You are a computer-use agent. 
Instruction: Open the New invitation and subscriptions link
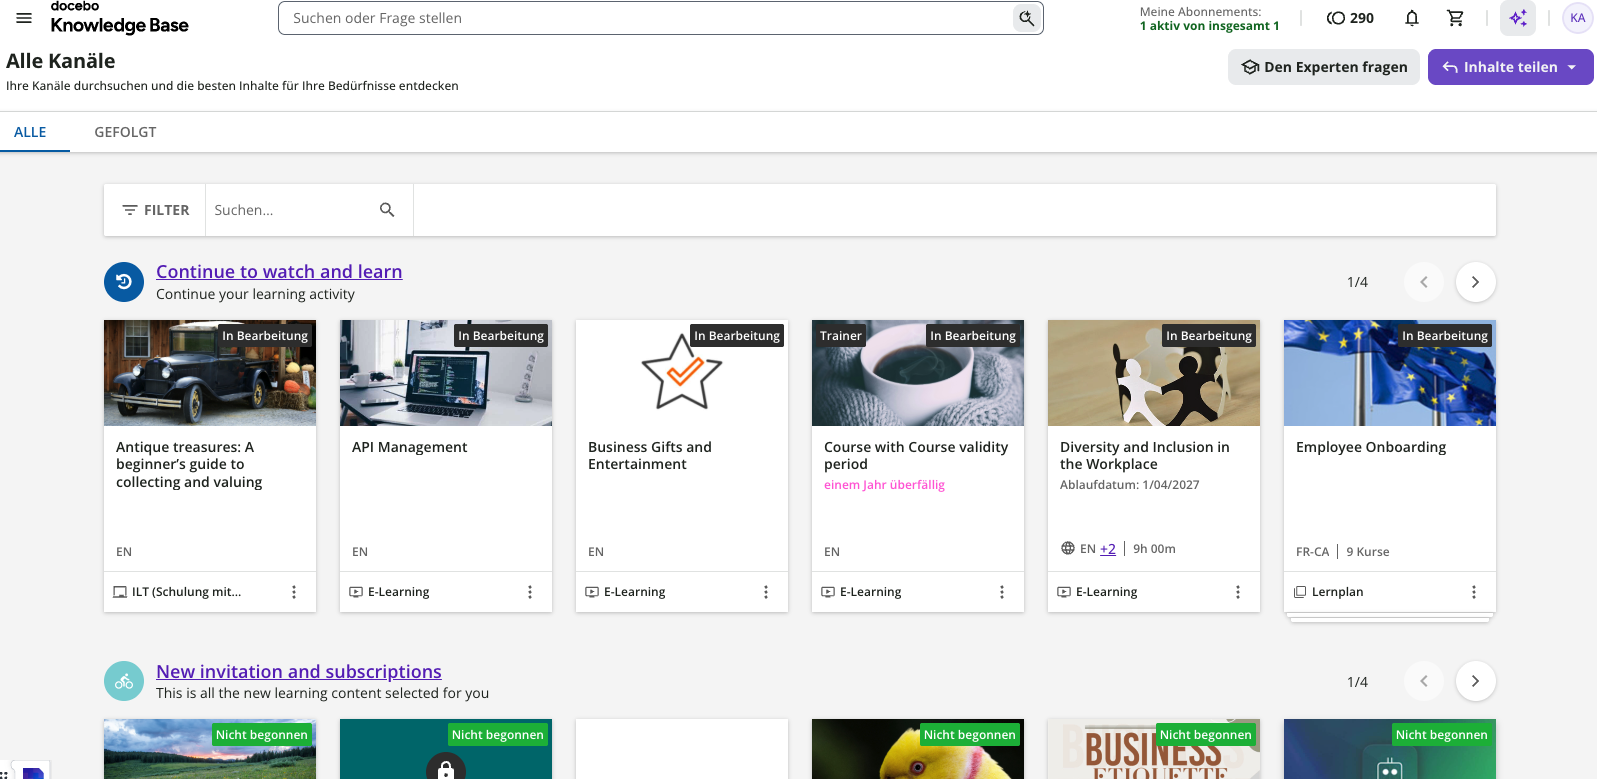299,672
